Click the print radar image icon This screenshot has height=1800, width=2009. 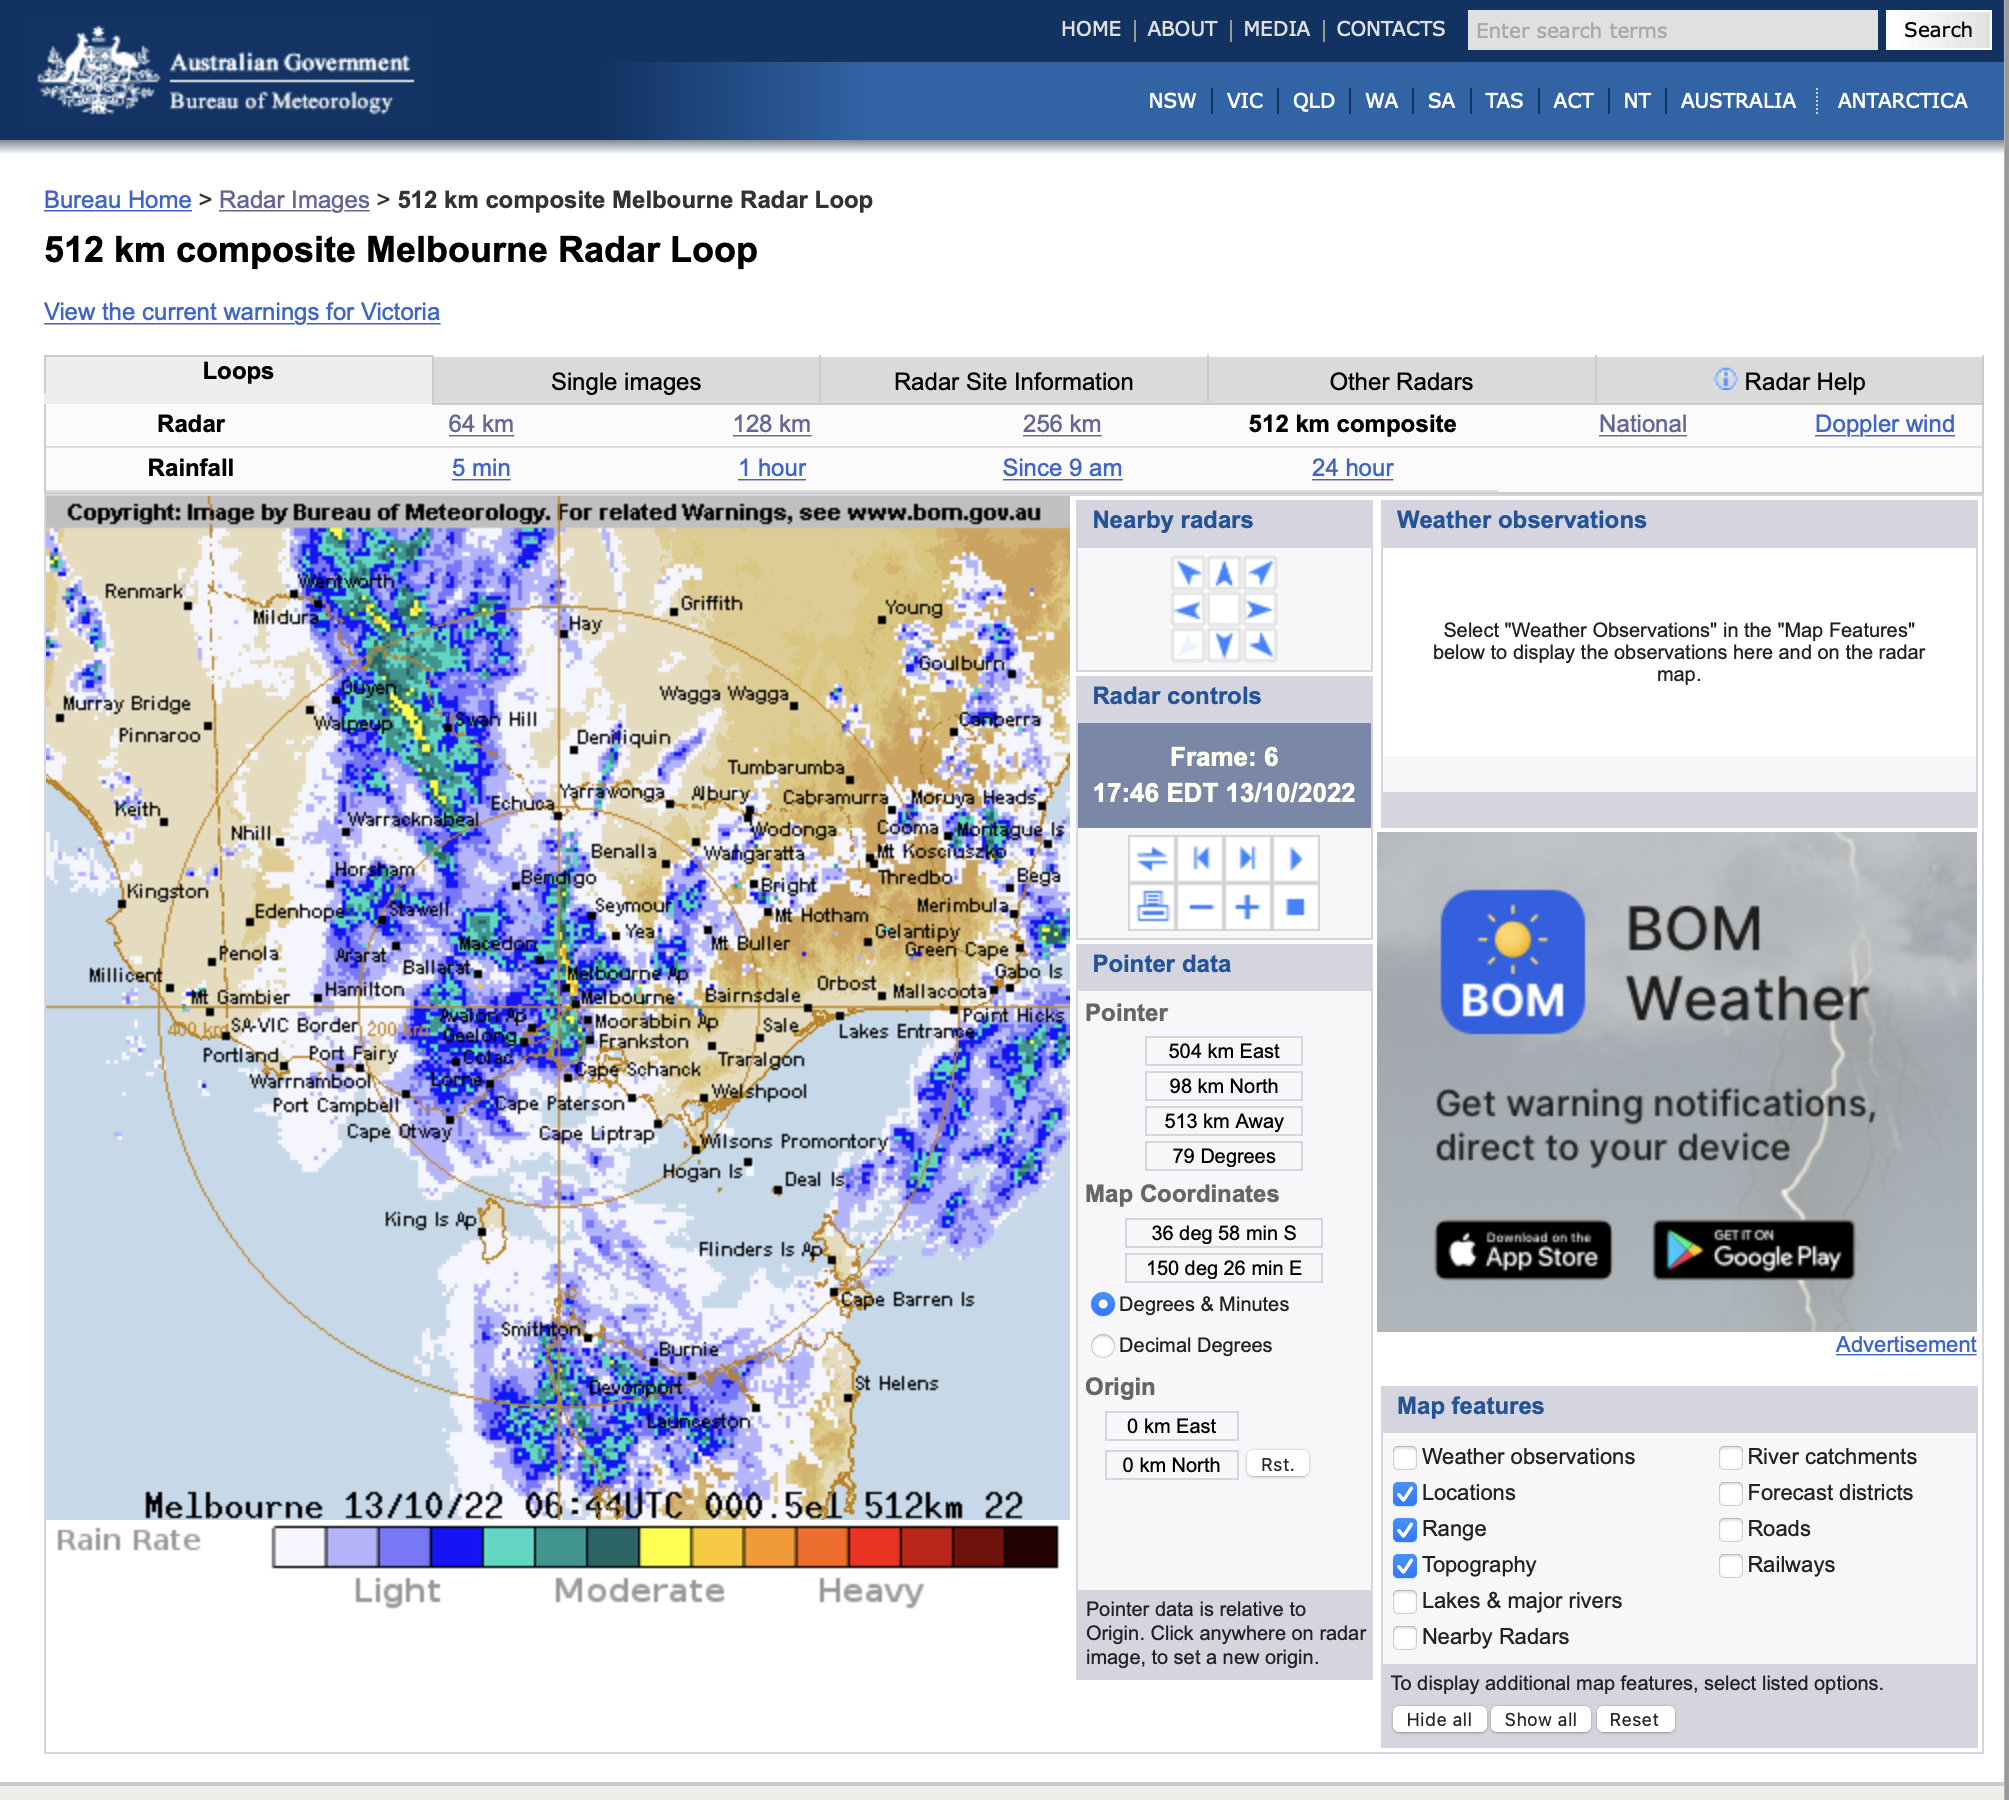tap(1152, 907)
